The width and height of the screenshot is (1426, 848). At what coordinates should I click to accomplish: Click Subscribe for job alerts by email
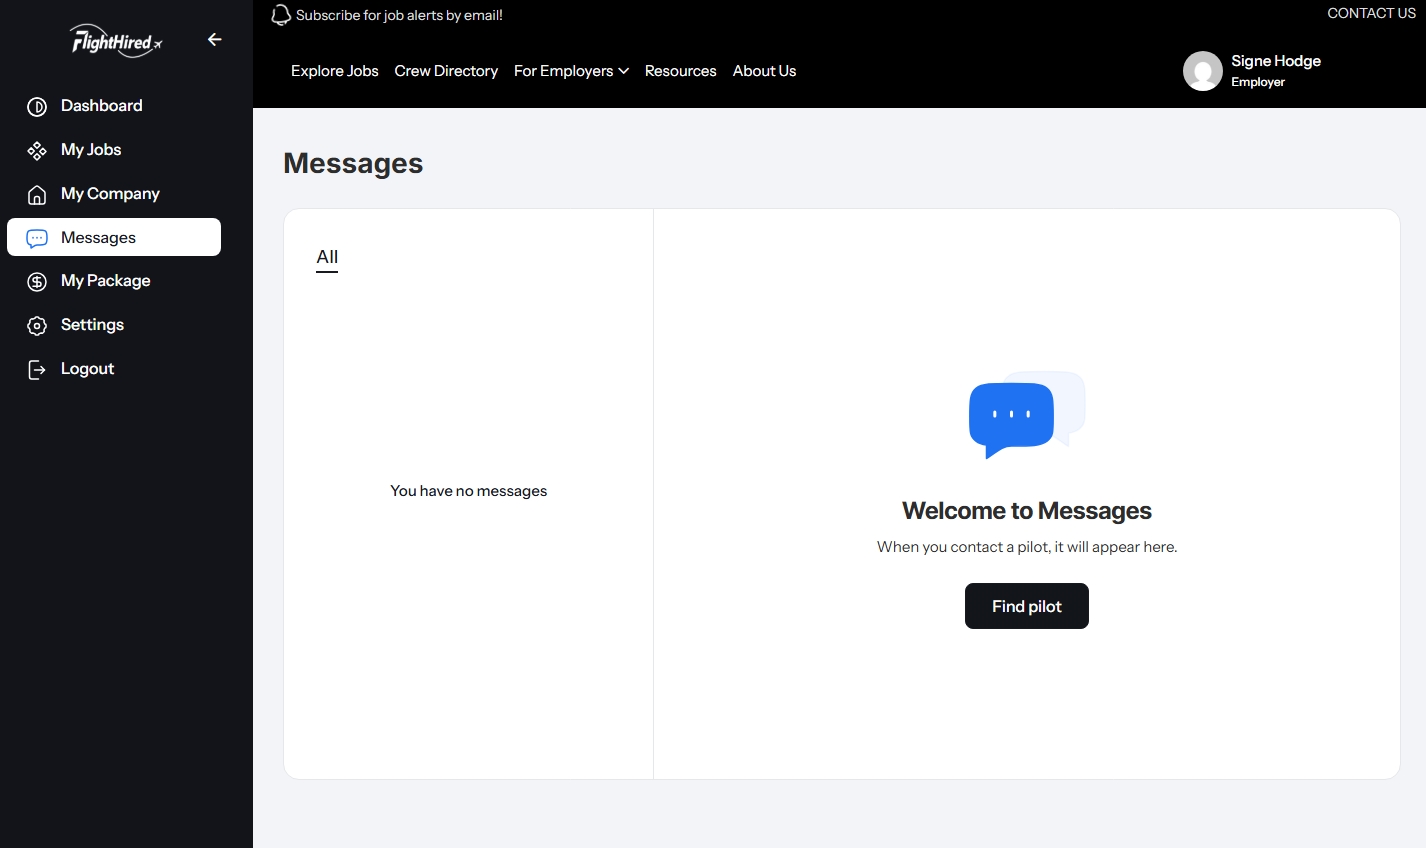[x=399, y=15]
